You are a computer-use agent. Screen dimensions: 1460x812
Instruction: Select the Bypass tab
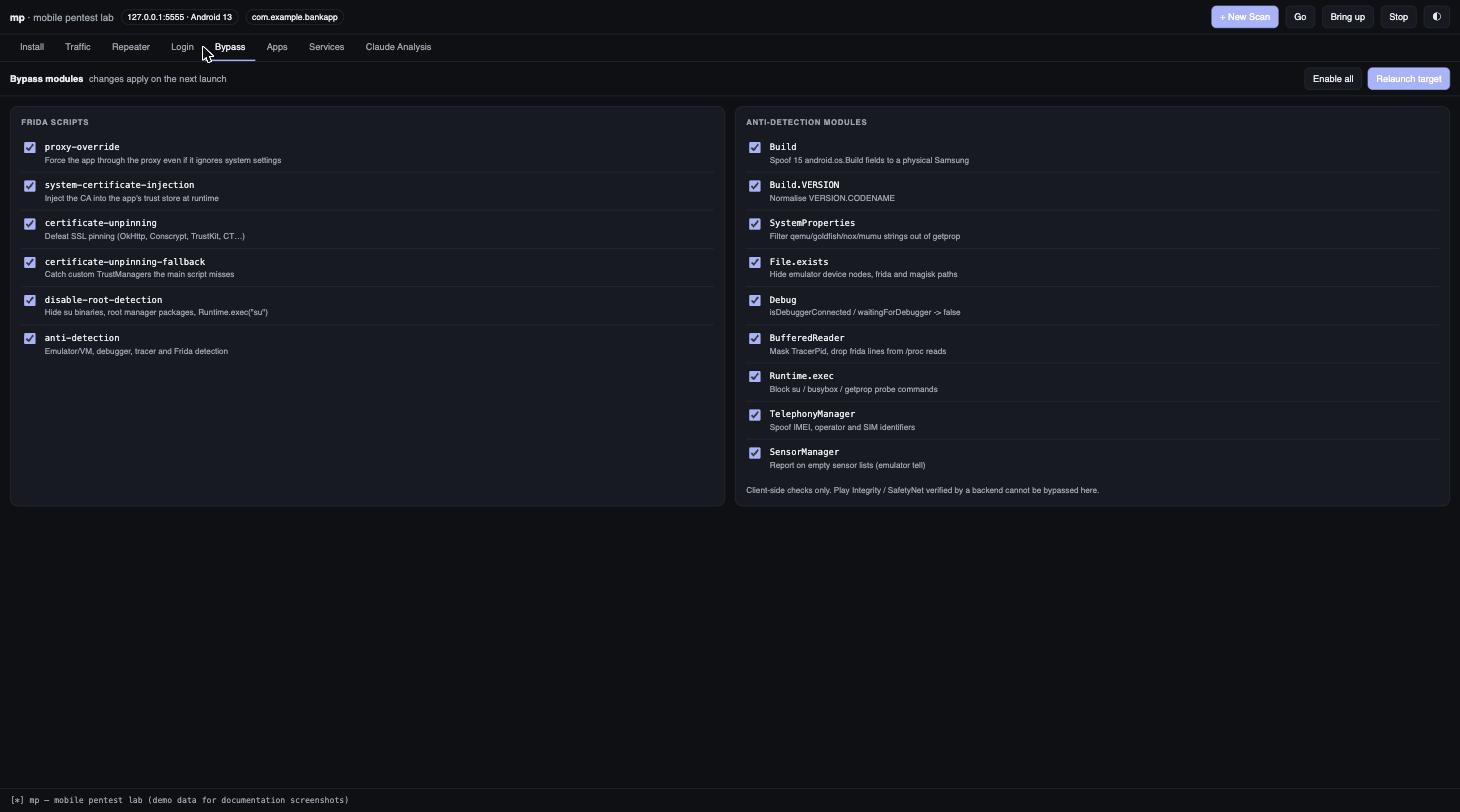[x=230, y=47]
